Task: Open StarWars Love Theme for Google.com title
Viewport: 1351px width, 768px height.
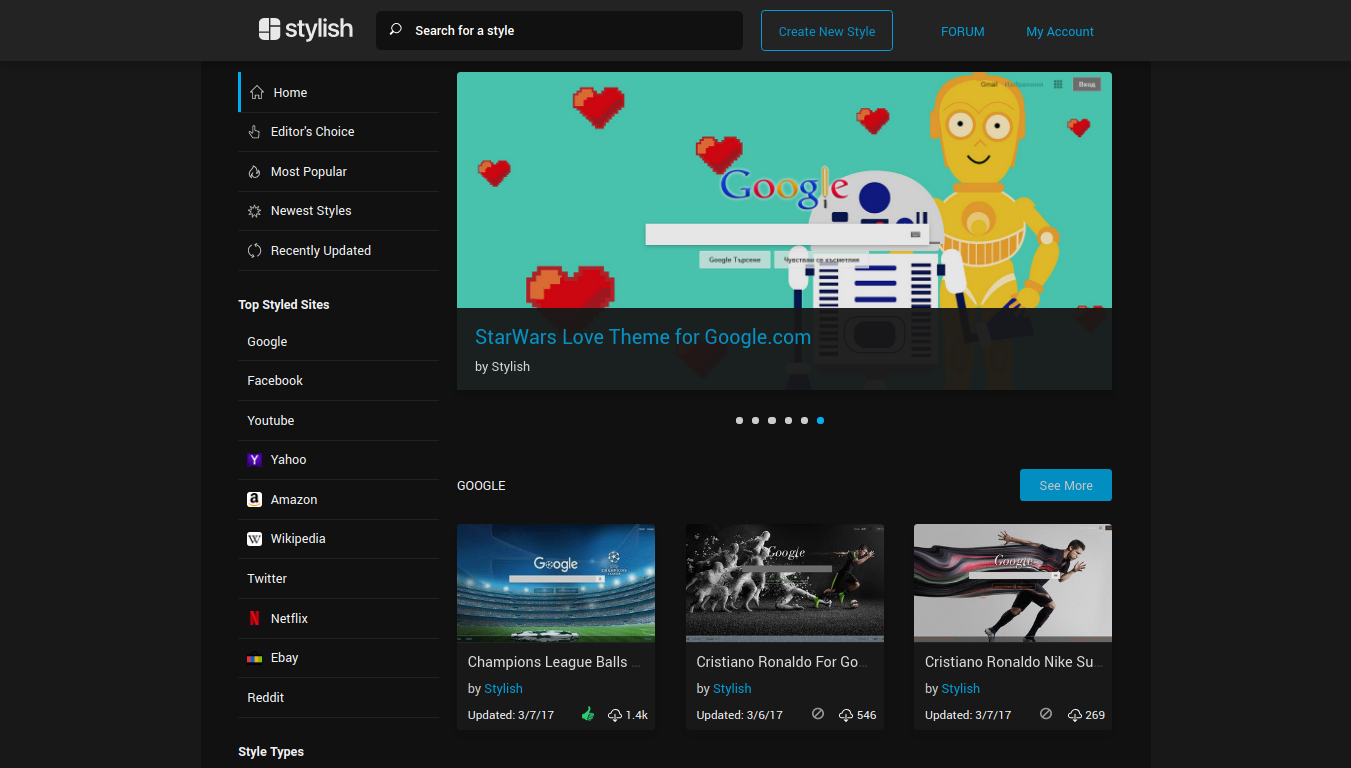Action: (x=643, y=337)
